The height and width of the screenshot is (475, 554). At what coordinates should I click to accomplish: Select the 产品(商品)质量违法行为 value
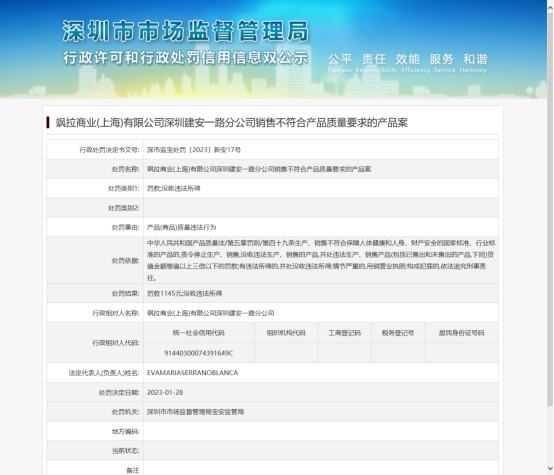[x=181, y=227]
